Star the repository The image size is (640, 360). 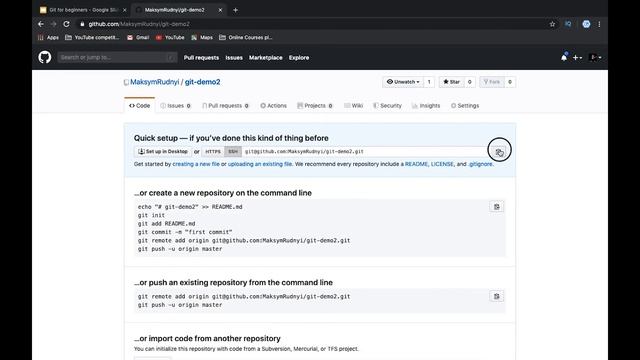tap(451, 82)
